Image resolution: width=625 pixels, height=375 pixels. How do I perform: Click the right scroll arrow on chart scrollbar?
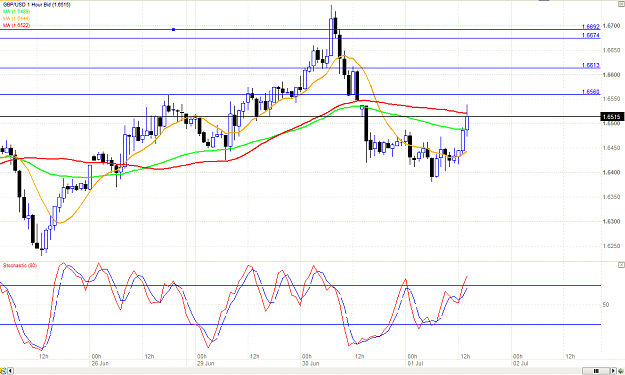coord(613,371)
